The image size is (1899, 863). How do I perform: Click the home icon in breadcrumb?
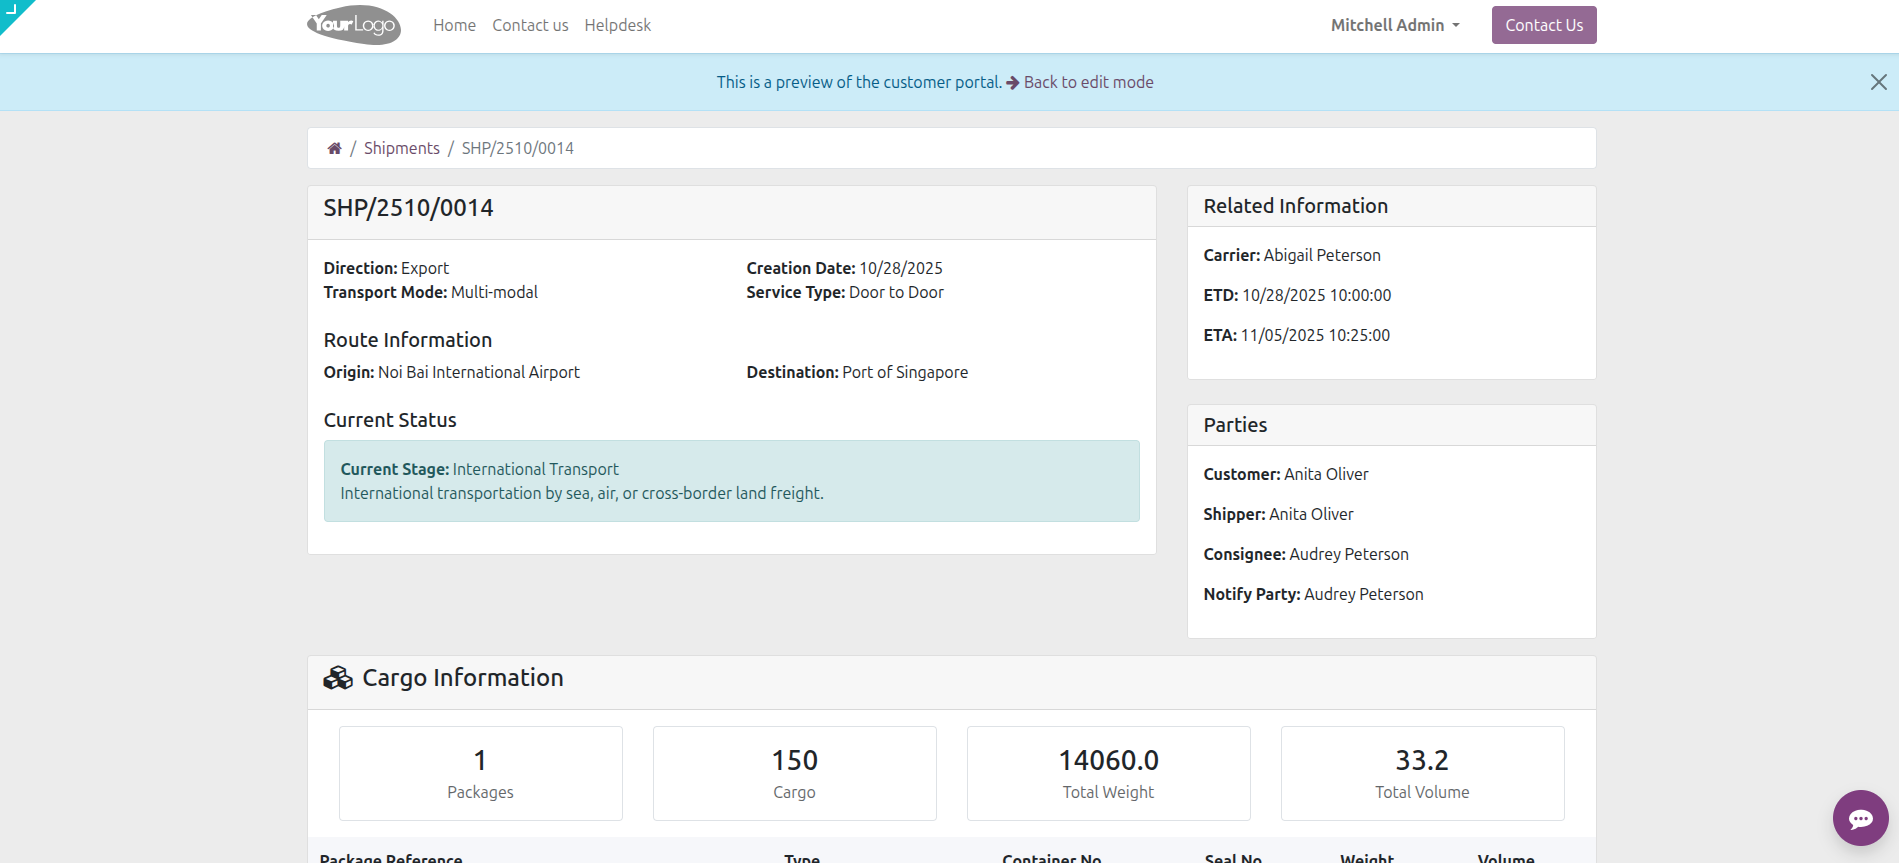(334, 148)
